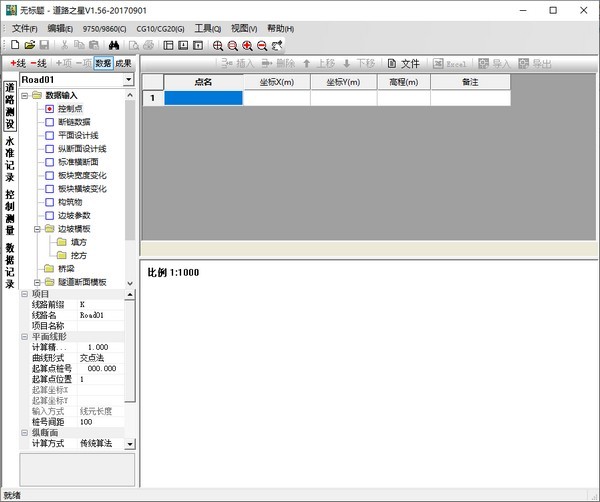
Task: Click the New file icon
Action: 15,45
